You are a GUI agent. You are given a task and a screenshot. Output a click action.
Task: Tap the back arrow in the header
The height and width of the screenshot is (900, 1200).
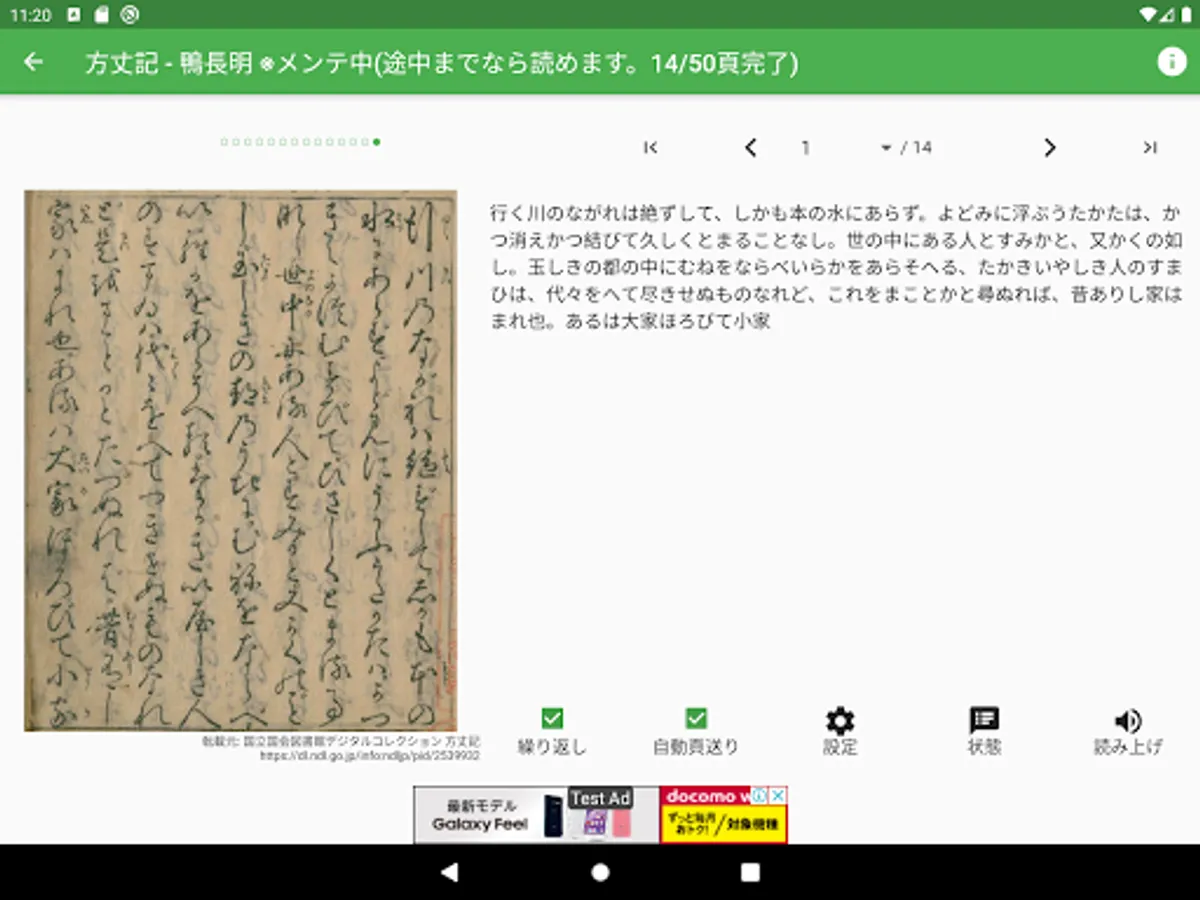(34, 62)
